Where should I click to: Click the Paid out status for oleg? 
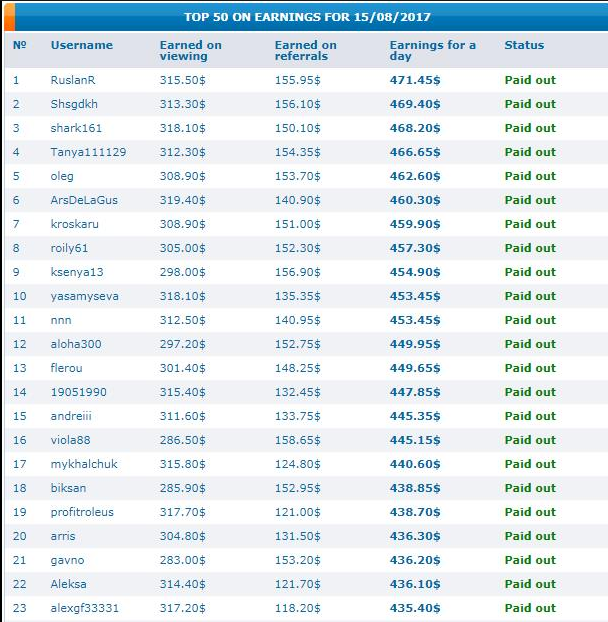(530, 176)
